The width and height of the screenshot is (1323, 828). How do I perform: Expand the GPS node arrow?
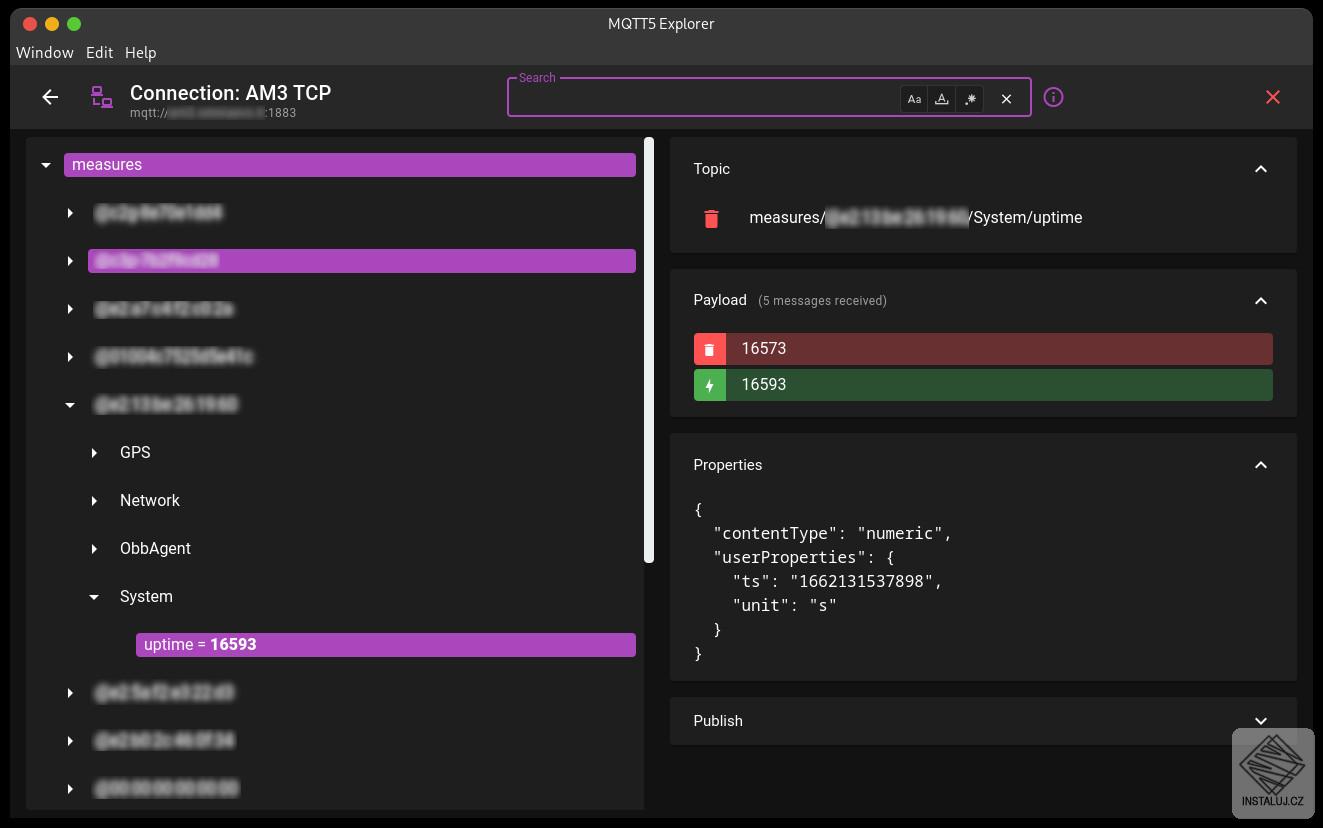(94, 453)
